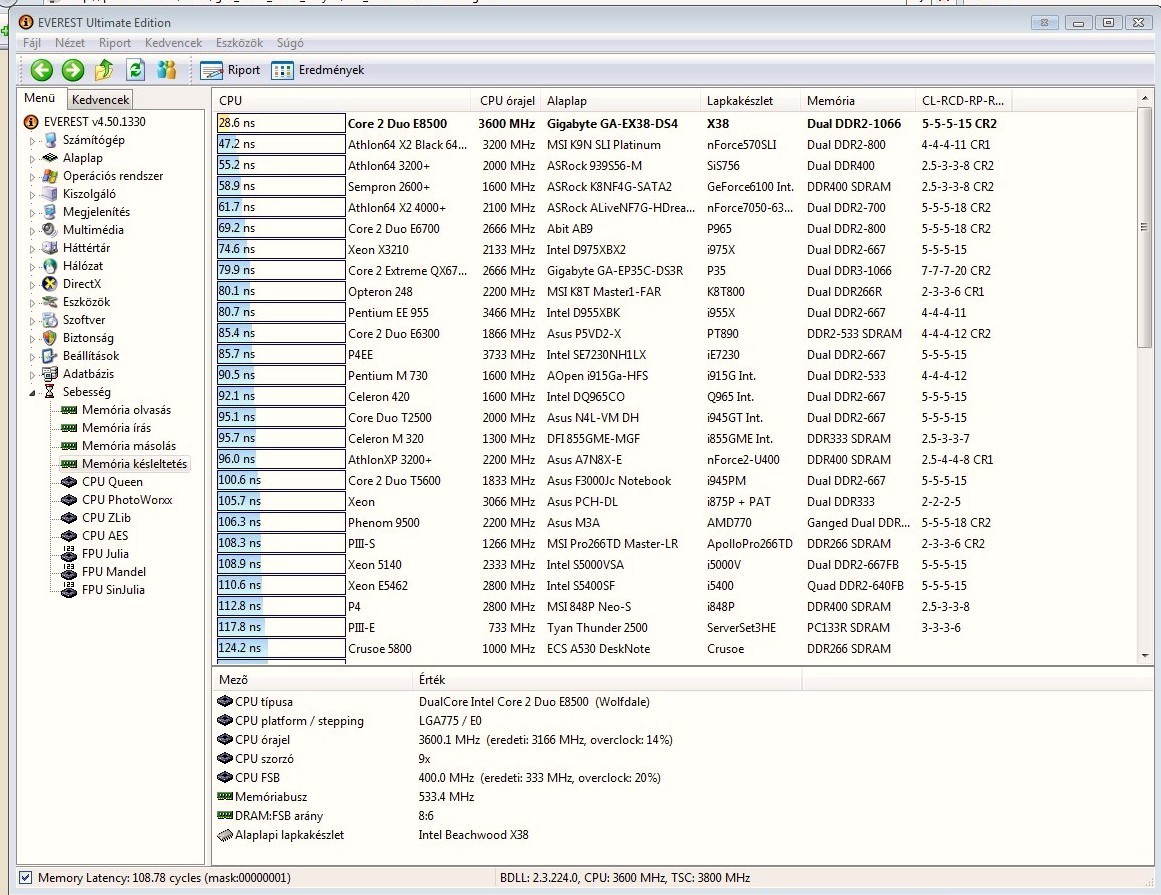Screen dimensions: 1161x895
Task: Open the Nézet menu
Action: tap(70, 43)
